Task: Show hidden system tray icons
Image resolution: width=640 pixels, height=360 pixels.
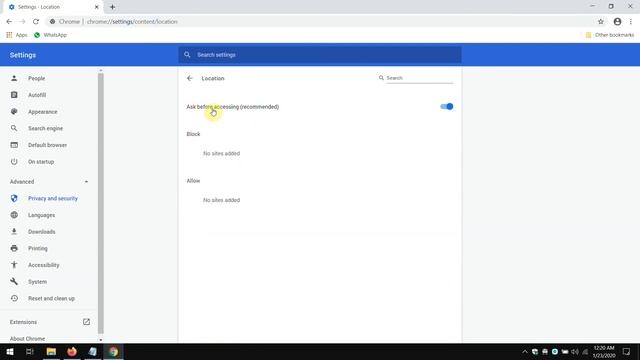Action: [525, 351]
